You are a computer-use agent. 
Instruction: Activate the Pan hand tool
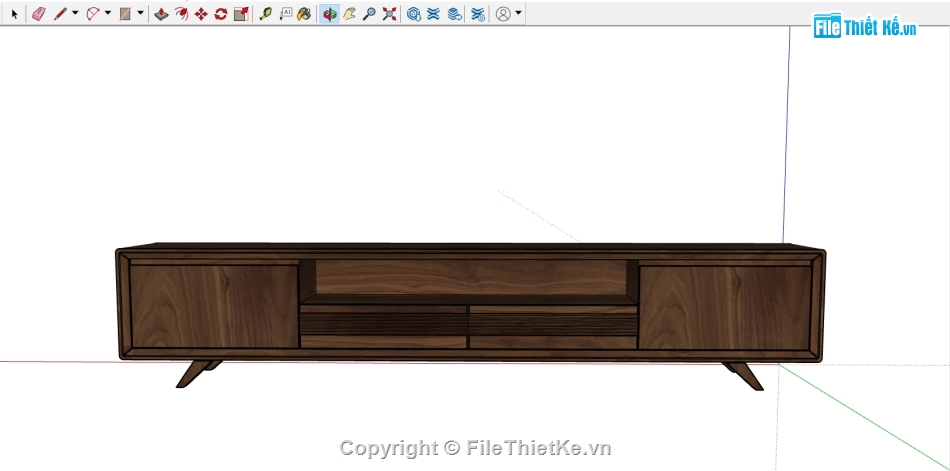(349, 14)
